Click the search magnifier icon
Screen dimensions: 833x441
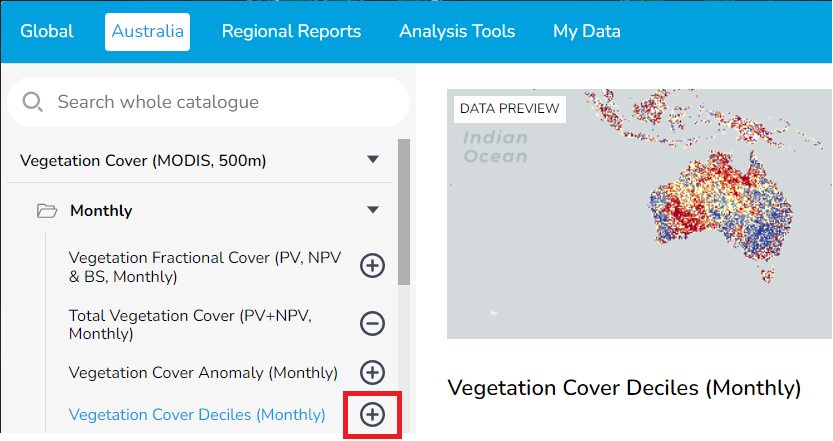pos(32,102)
